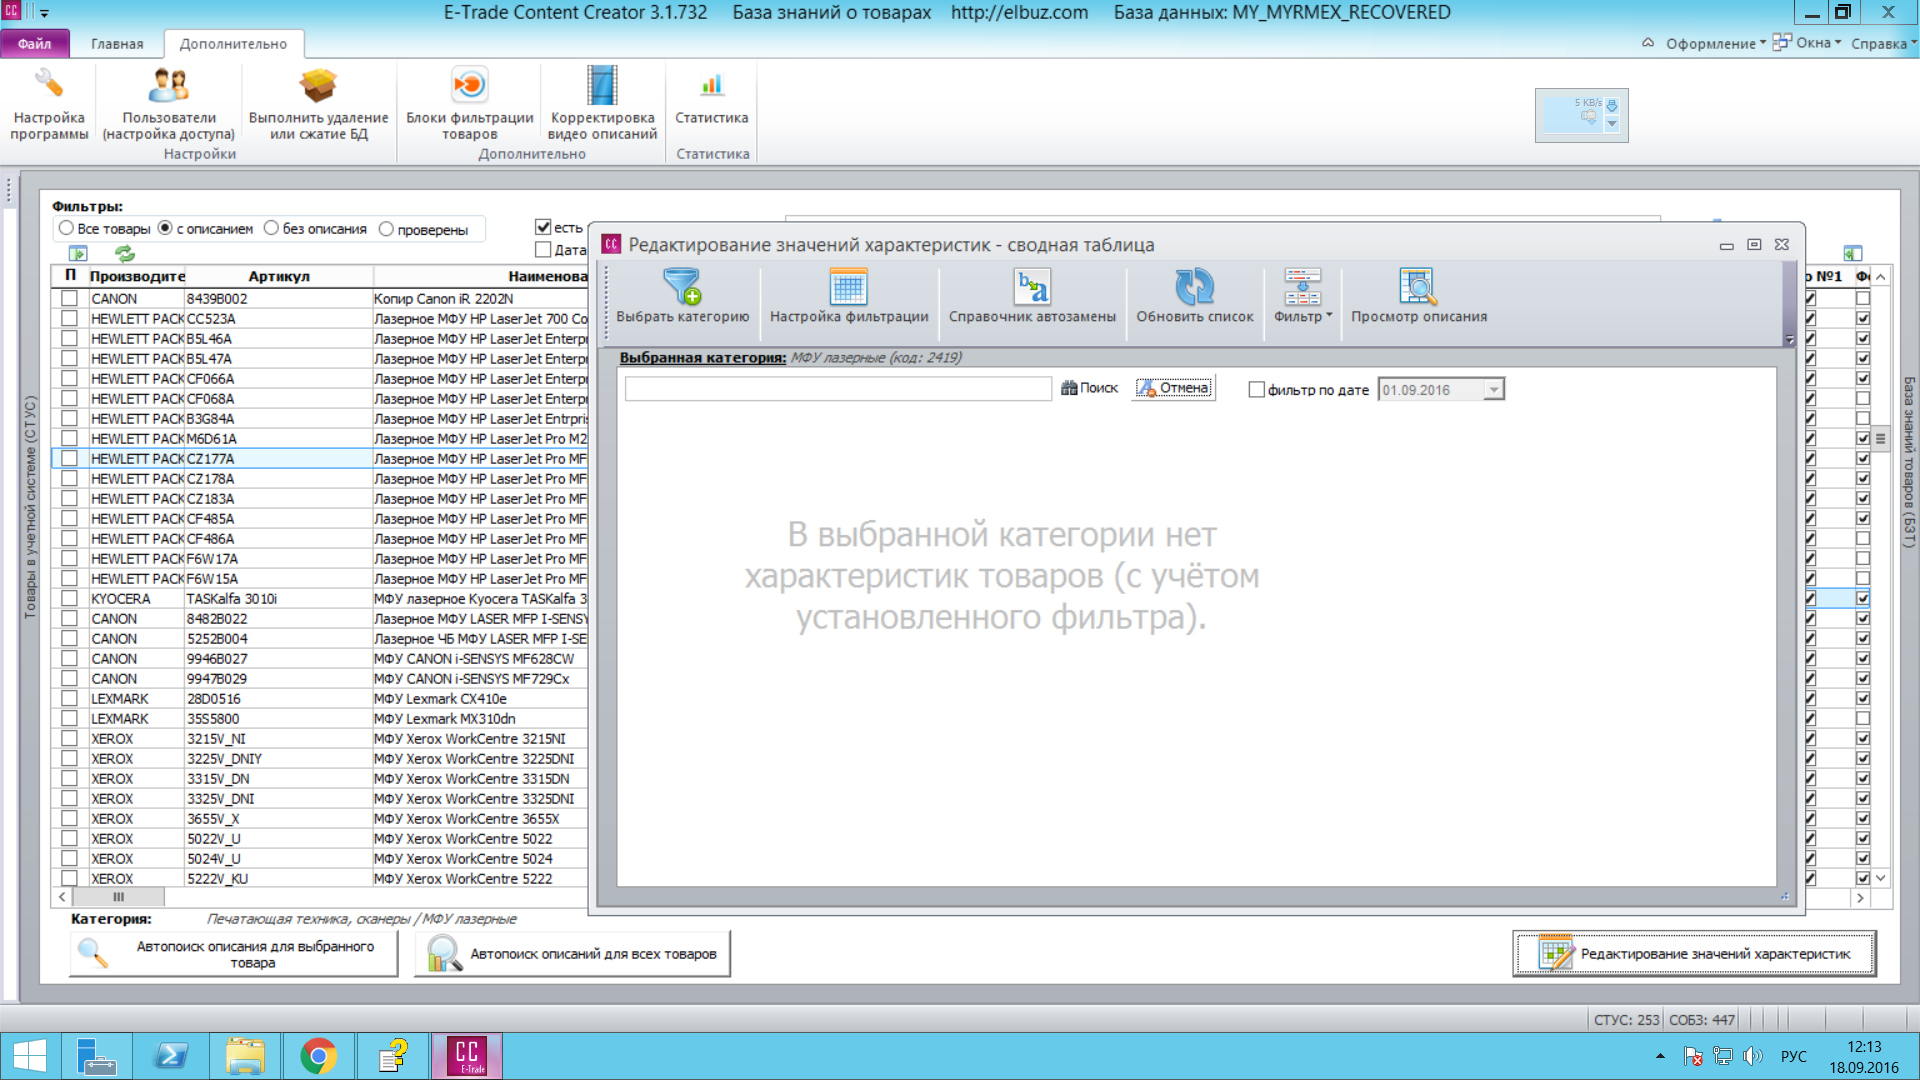Collapse the ribbon with the arrow beside Оформление
The height and width of the screenshot is (1080, 1920).
(1647, 43)
